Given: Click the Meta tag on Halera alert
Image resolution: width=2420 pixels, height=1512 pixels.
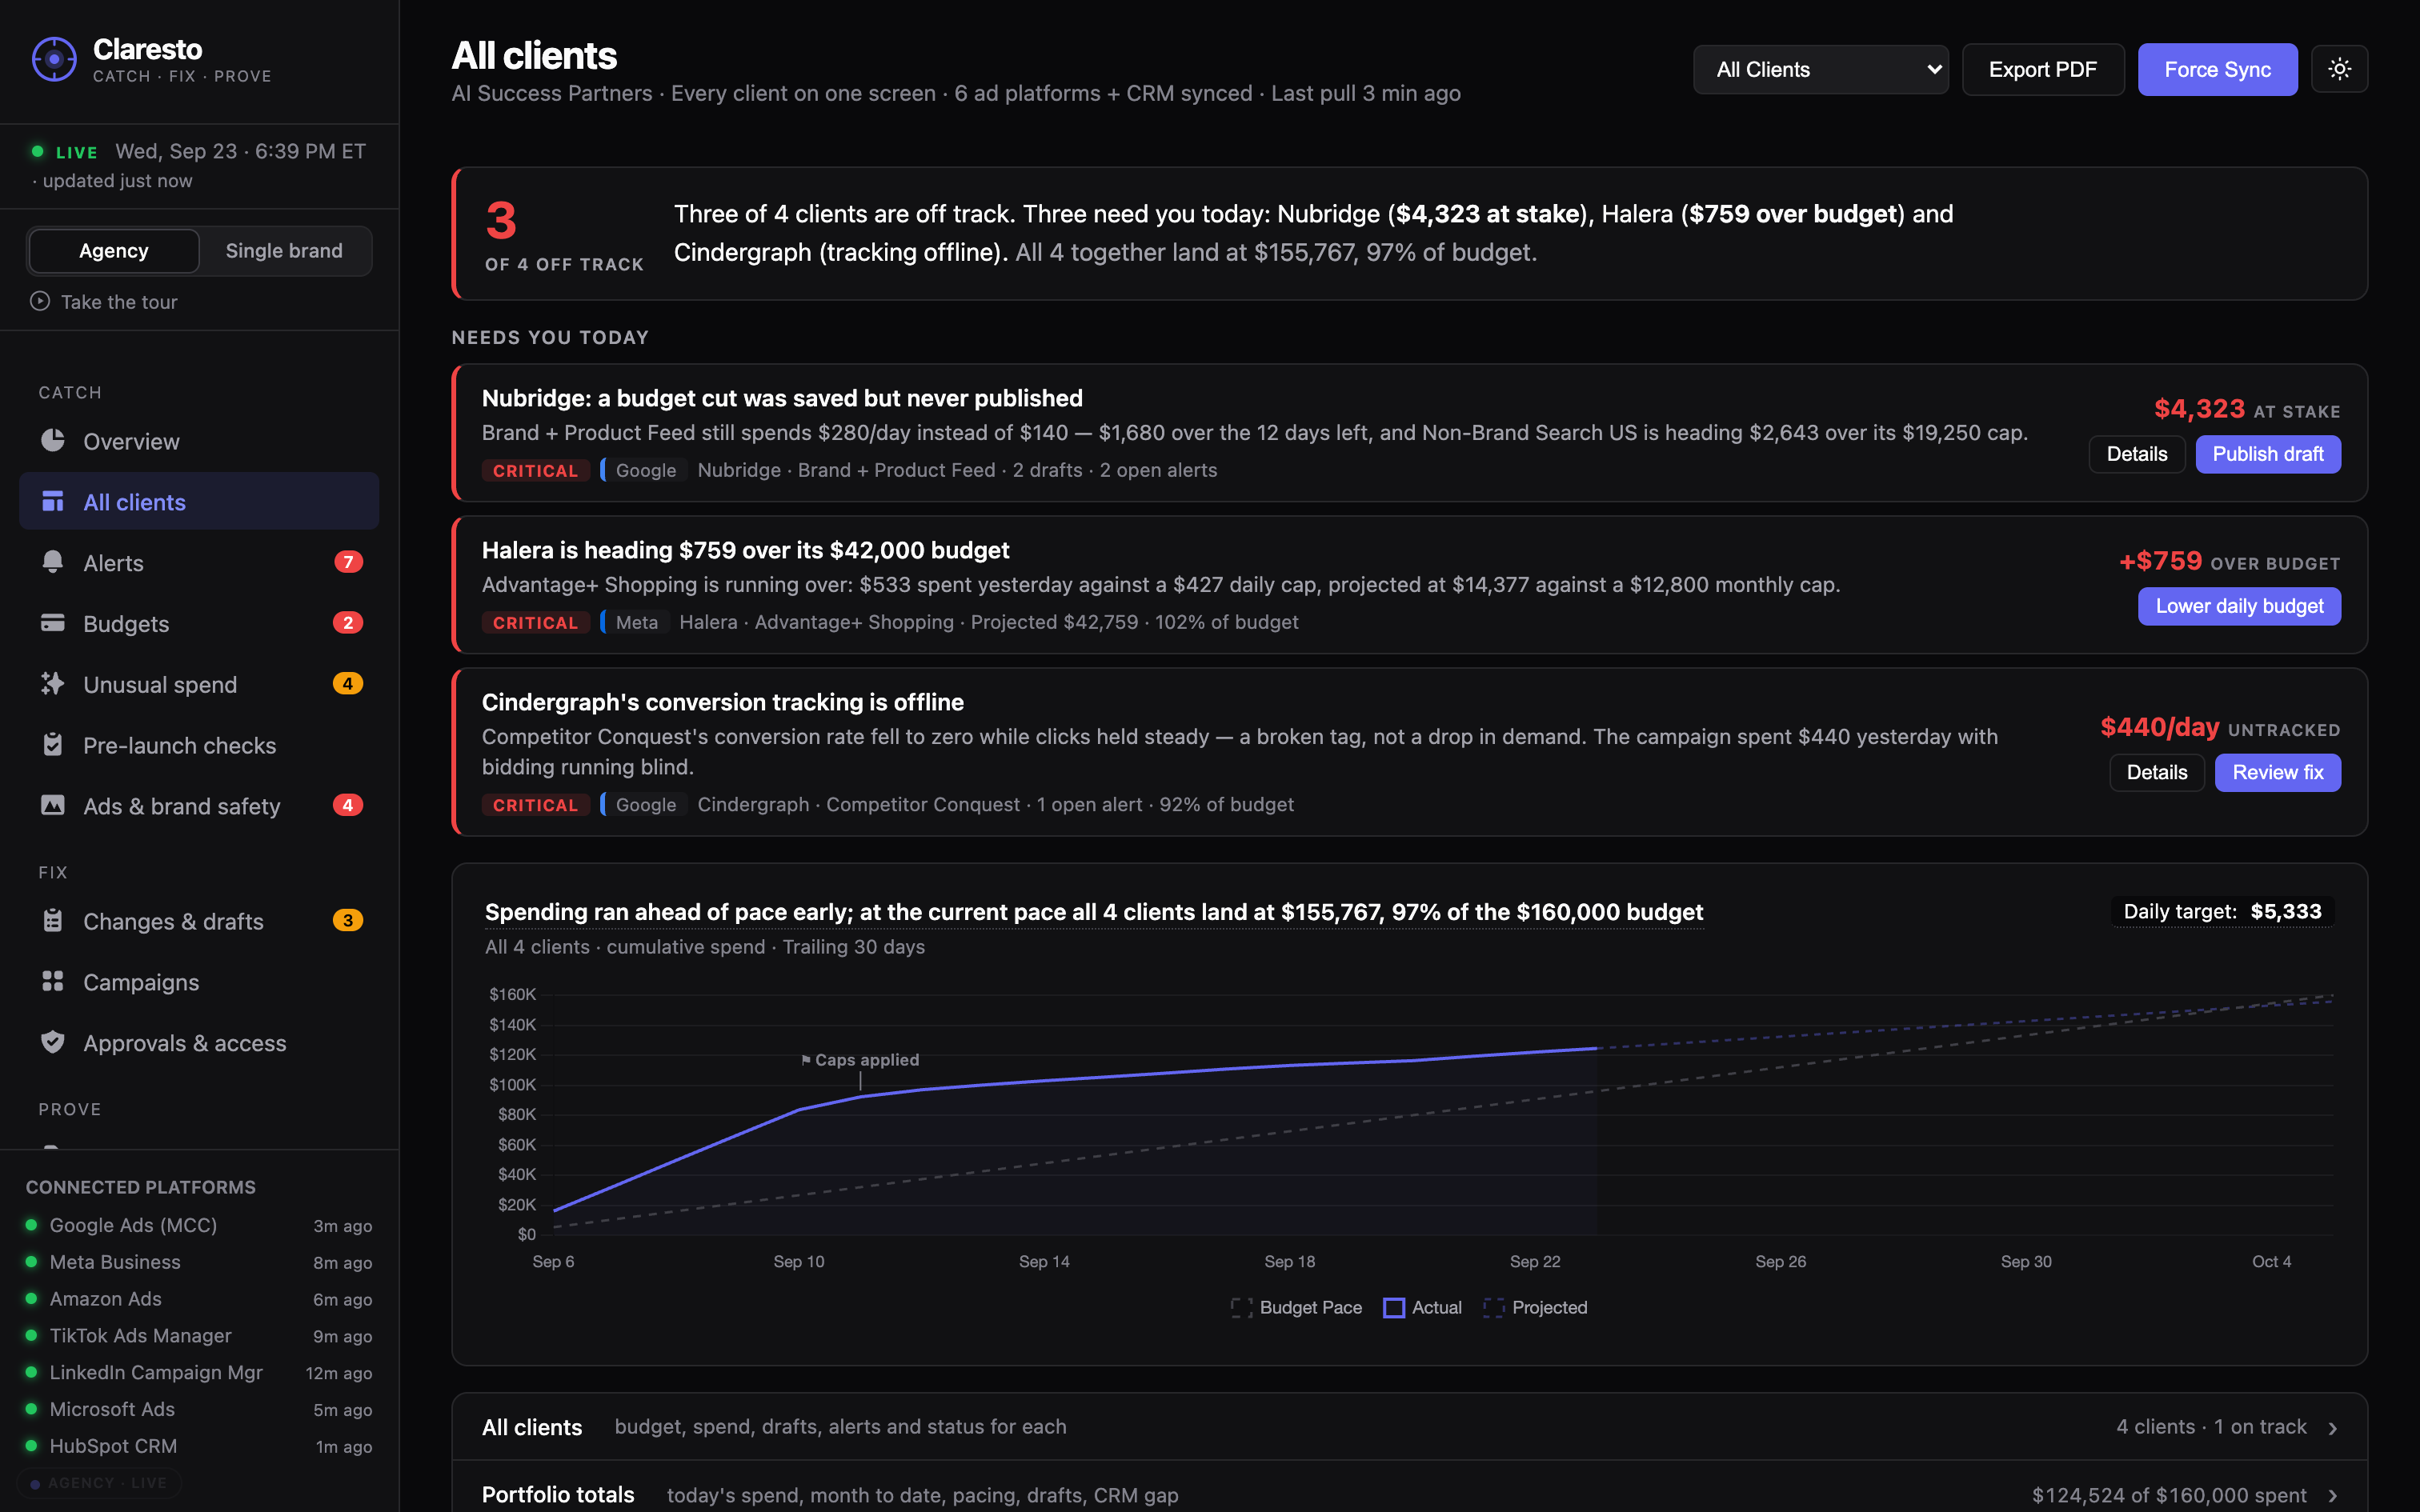Looking at the screenshot, I should pos(636,622).
